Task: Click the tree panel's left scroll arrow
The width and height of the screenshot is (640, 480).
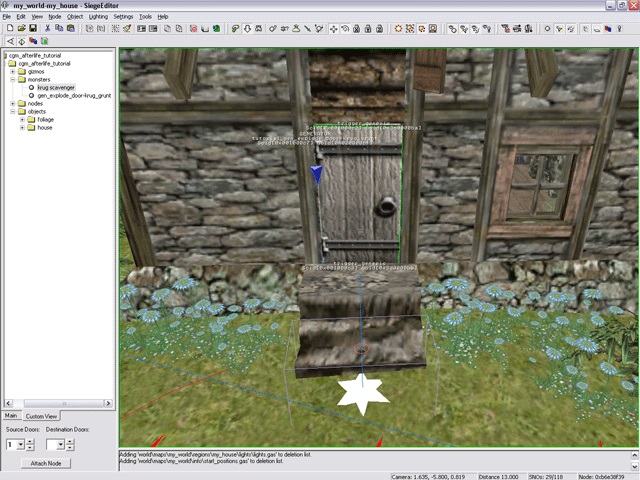Action: click(9, 403)
